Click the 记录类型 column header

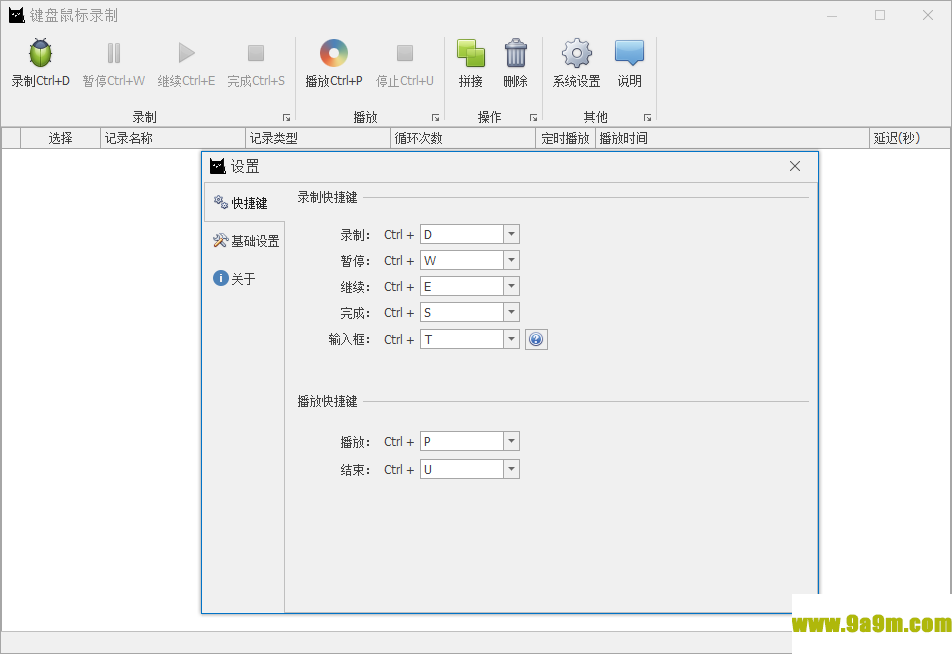[318, 138]
